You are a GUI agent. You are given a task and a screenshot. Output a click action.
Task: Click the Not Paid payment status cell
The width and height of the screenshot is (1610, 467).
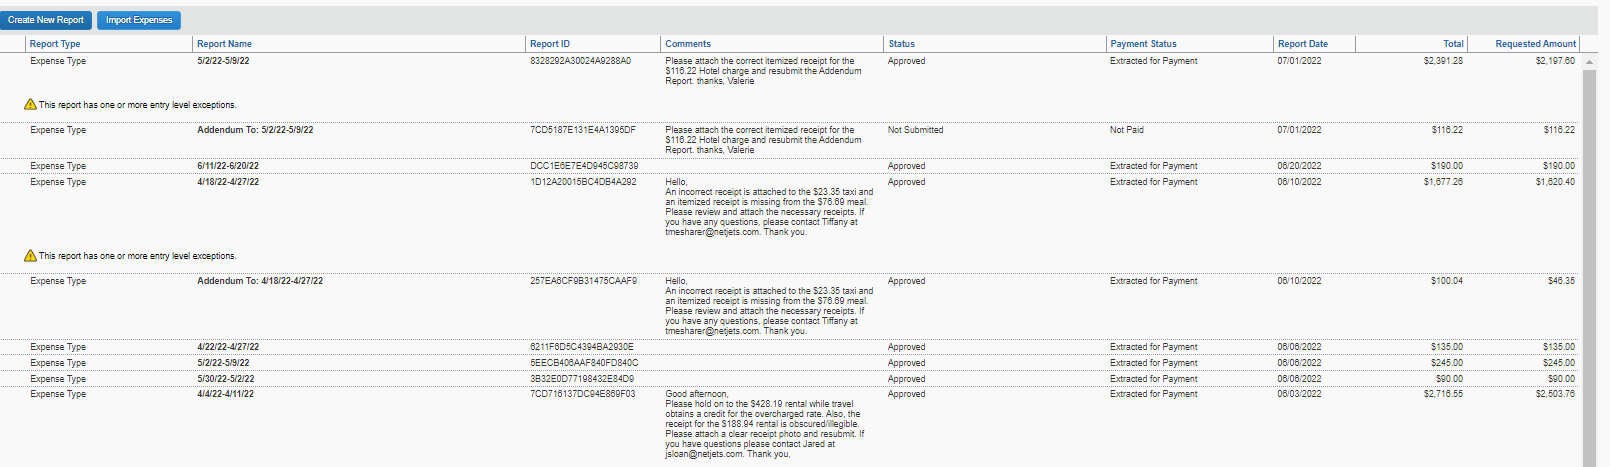click(x=1126, y=130)
